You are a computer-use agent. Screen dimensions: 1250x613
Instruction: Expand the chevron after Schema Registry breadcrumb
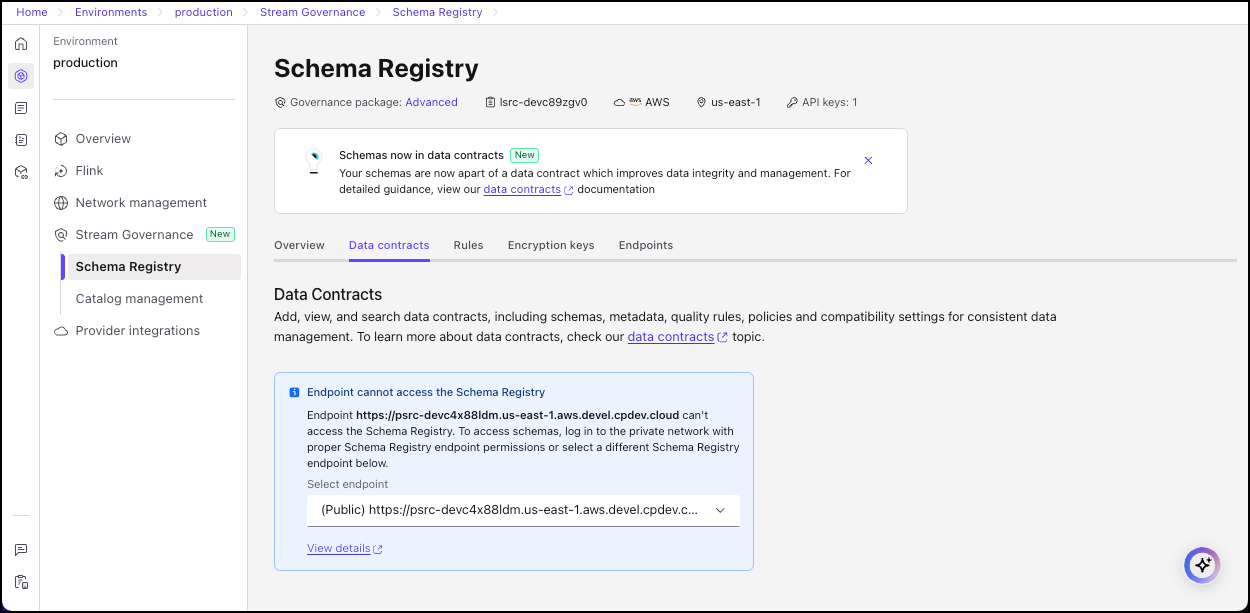click(493, 12)
